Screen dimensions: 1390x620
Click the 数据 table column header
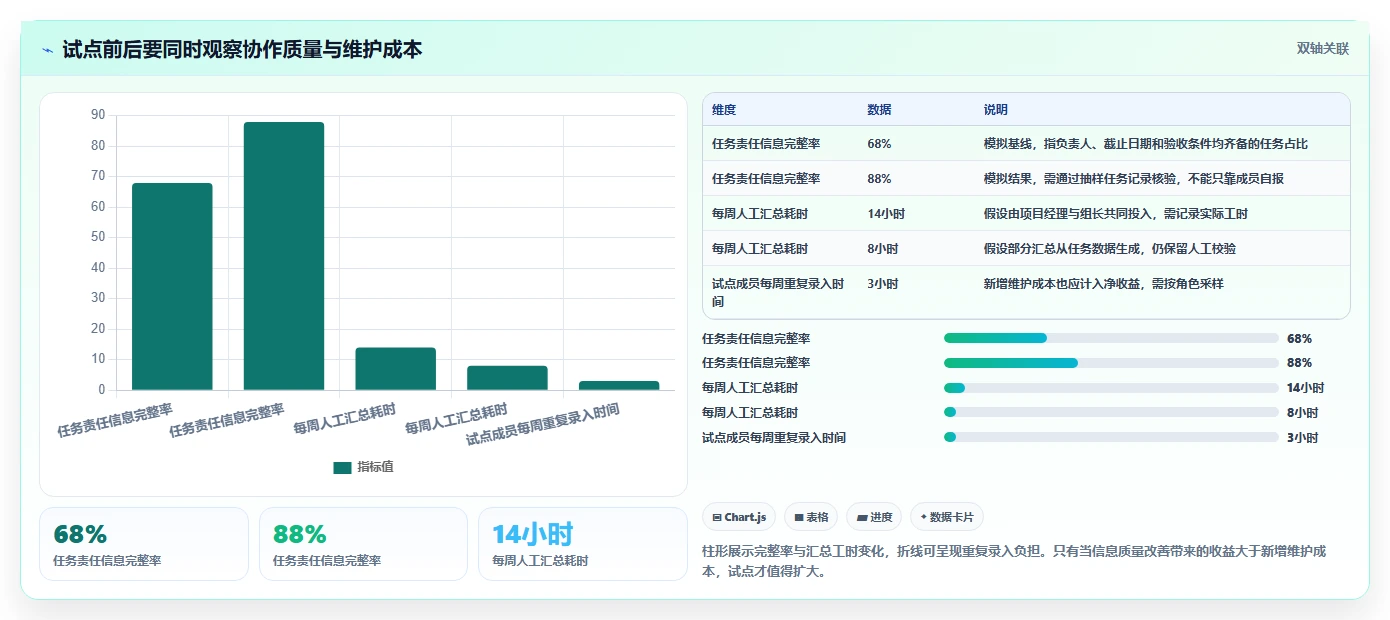click(880, 109)
